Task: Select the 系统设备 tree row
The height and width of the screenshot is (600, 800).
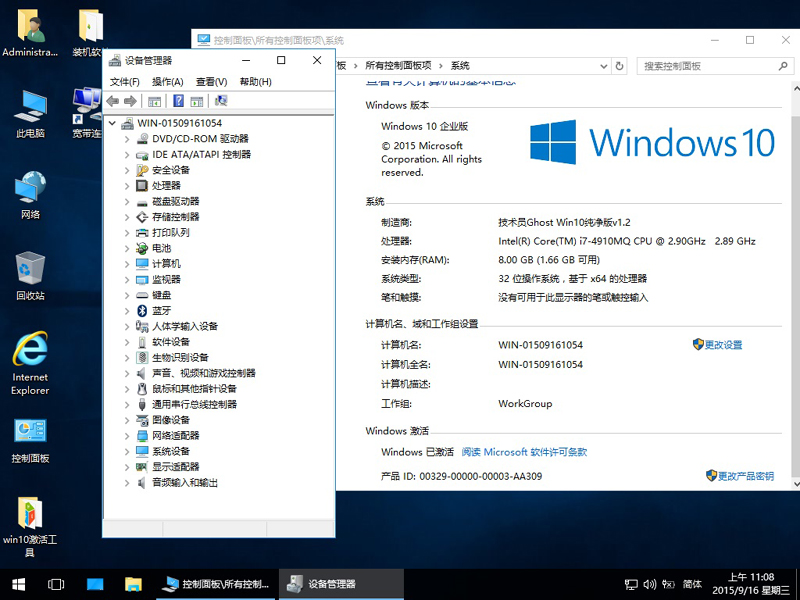Action: (x=163, y=452)
